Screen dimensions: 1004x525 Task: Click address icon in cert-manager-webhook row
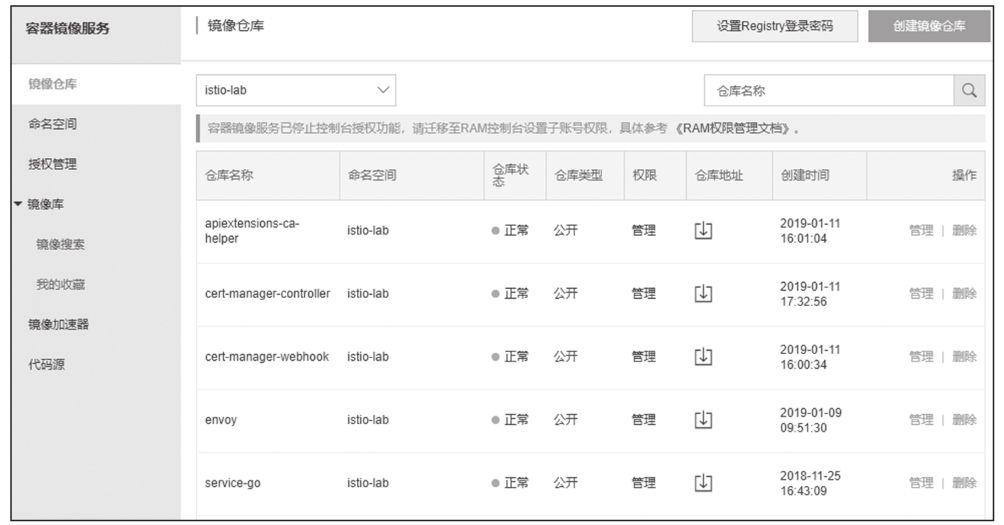point(703,356)
